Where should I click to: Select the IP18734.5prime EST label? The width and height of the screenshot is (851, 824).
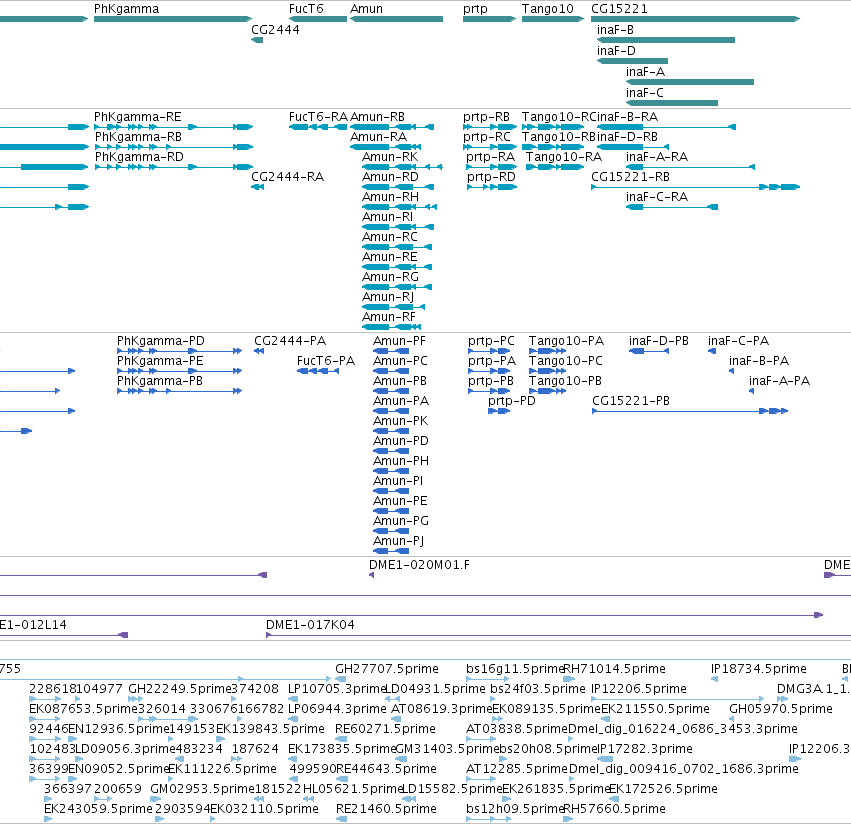pyautogui.click(x=759, y=669)
